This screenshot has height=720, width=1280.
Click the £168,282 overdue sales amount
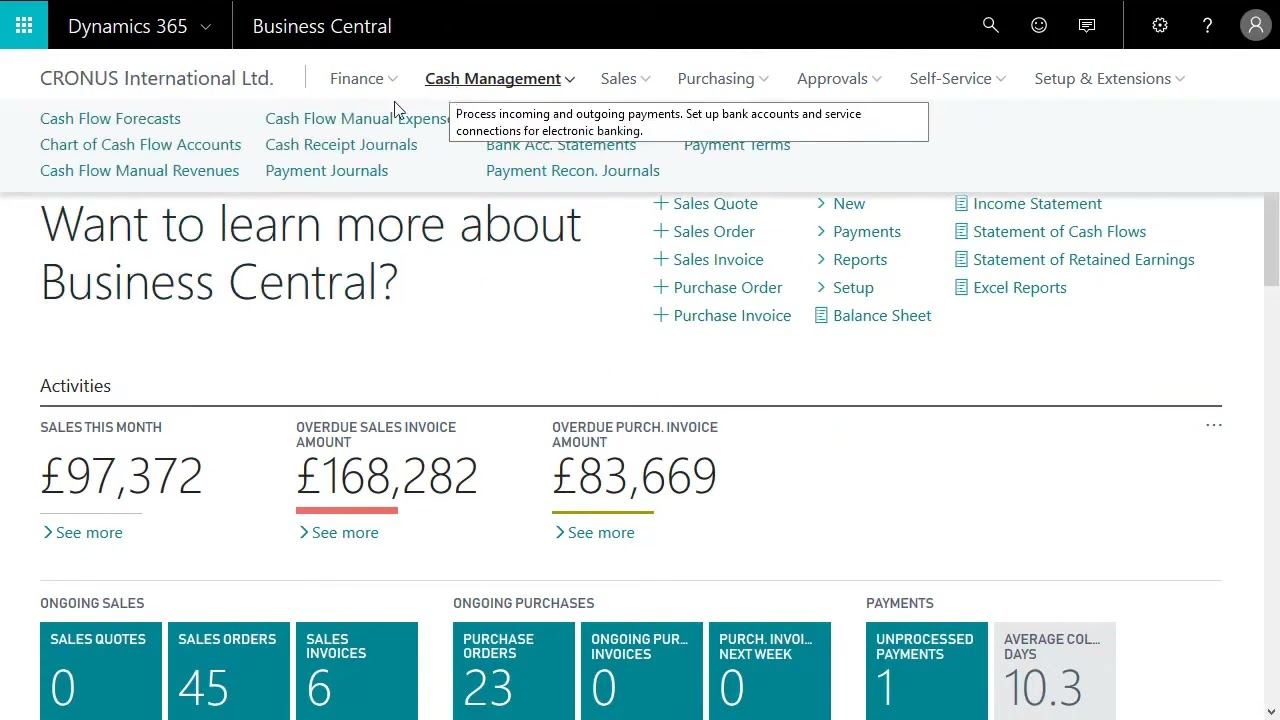tap(387, 476)
